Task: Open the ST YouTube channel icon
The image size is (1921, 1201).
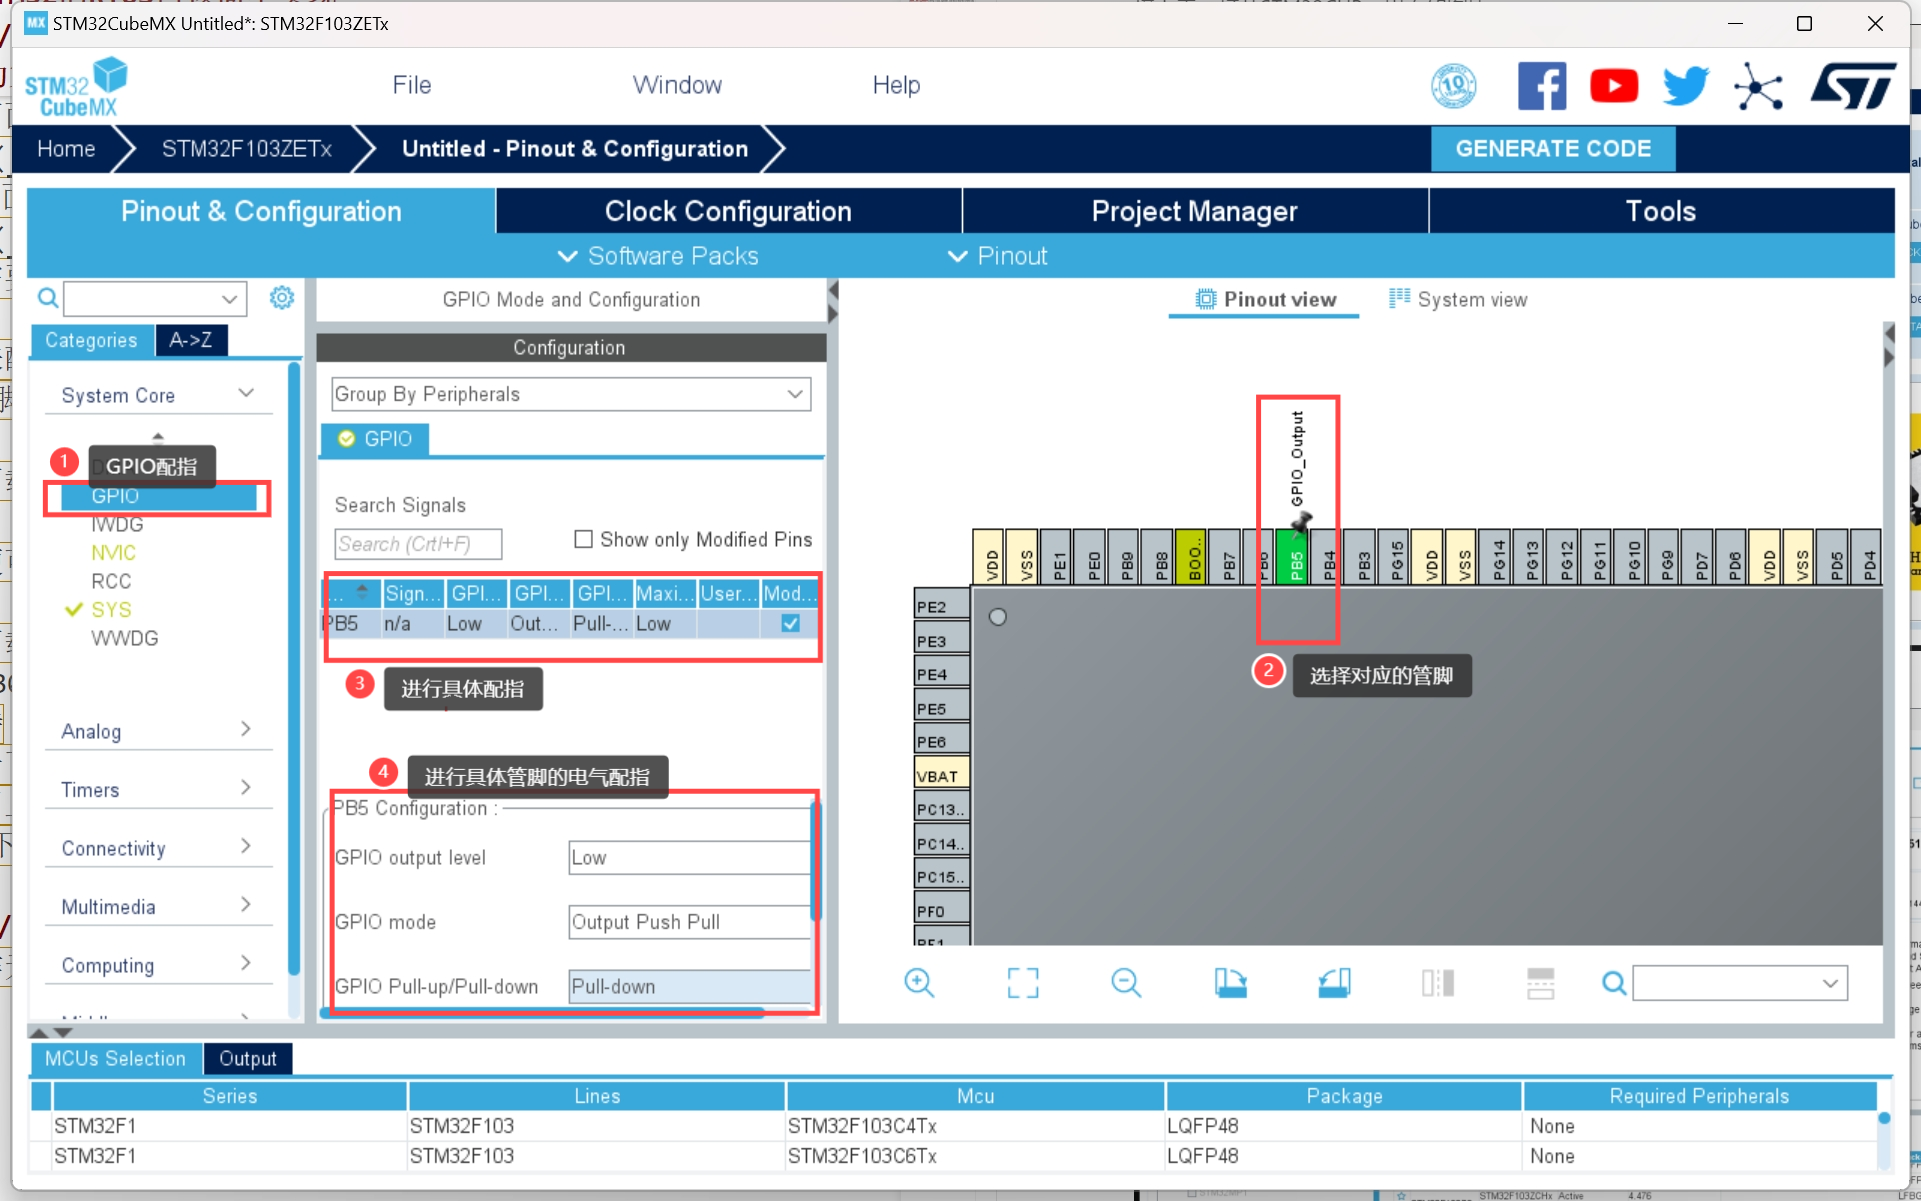Action: (1613, 86)
